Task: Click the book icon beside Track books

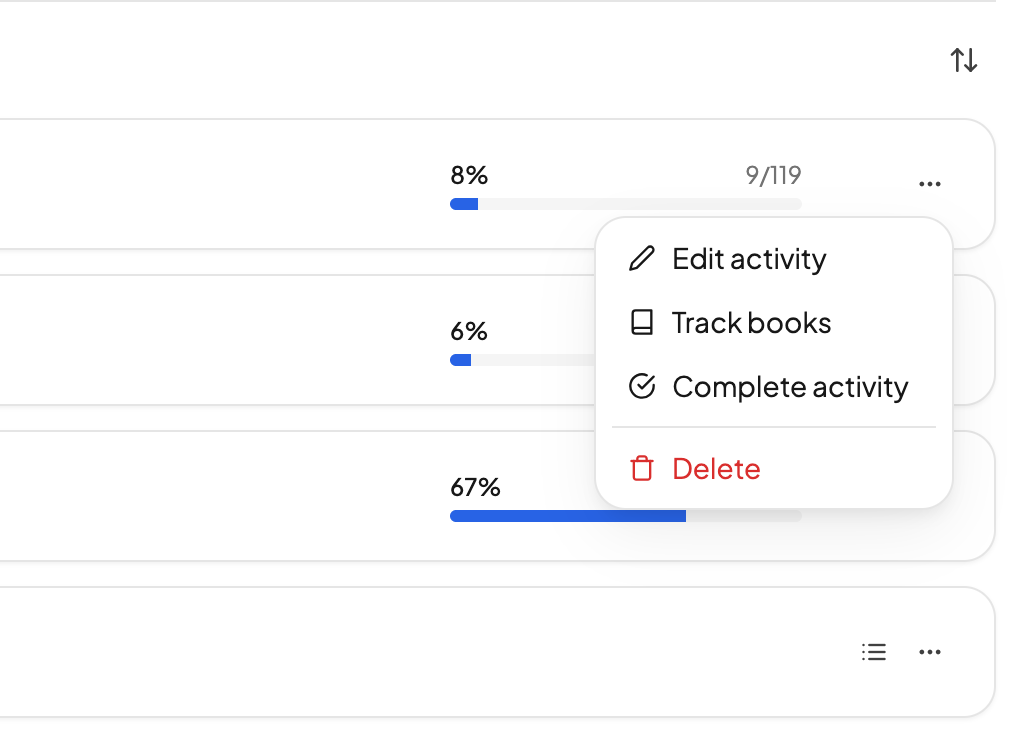Action: (x=642, y=323)
